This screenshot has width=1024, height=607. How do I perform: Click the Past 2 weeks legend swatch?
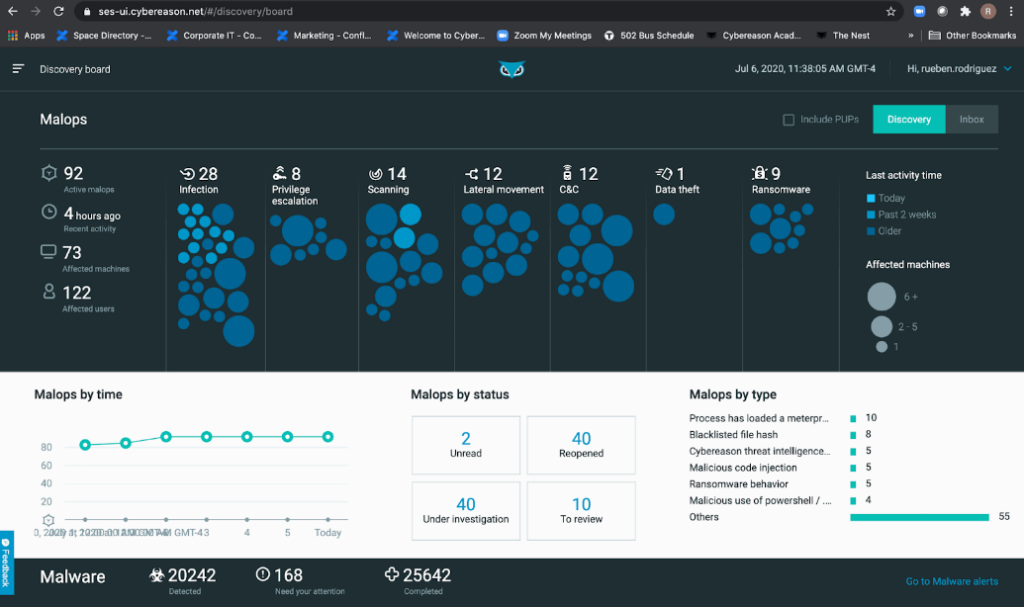pyautogui.click(x=871, y=214)
